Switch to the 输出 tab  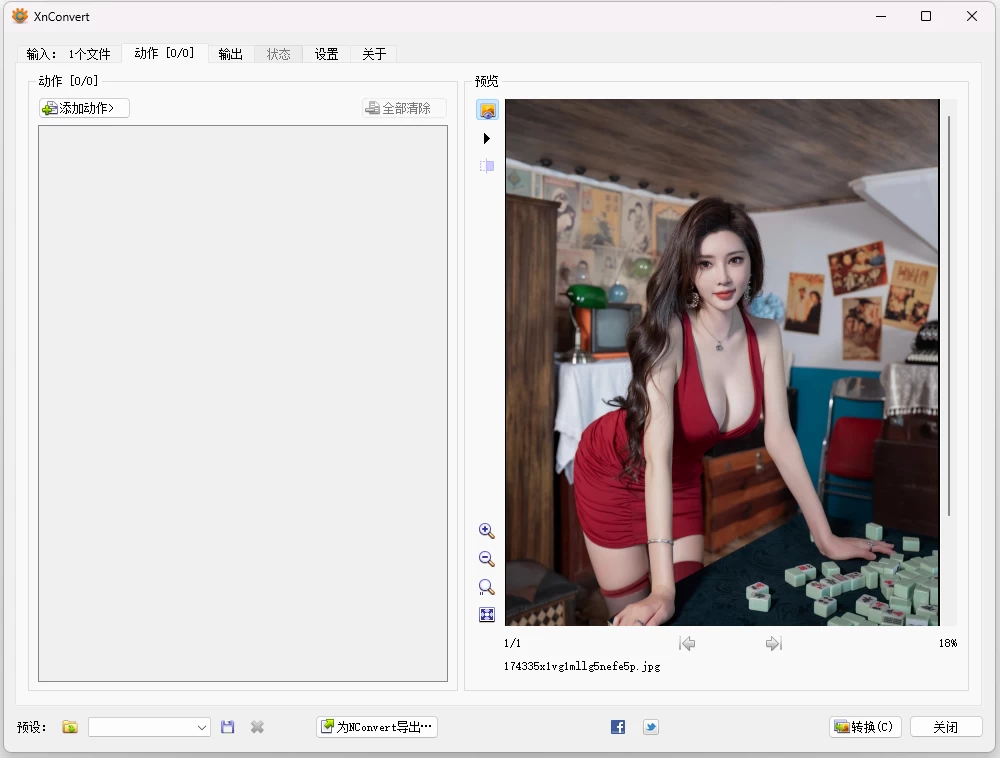click(231, 54)
